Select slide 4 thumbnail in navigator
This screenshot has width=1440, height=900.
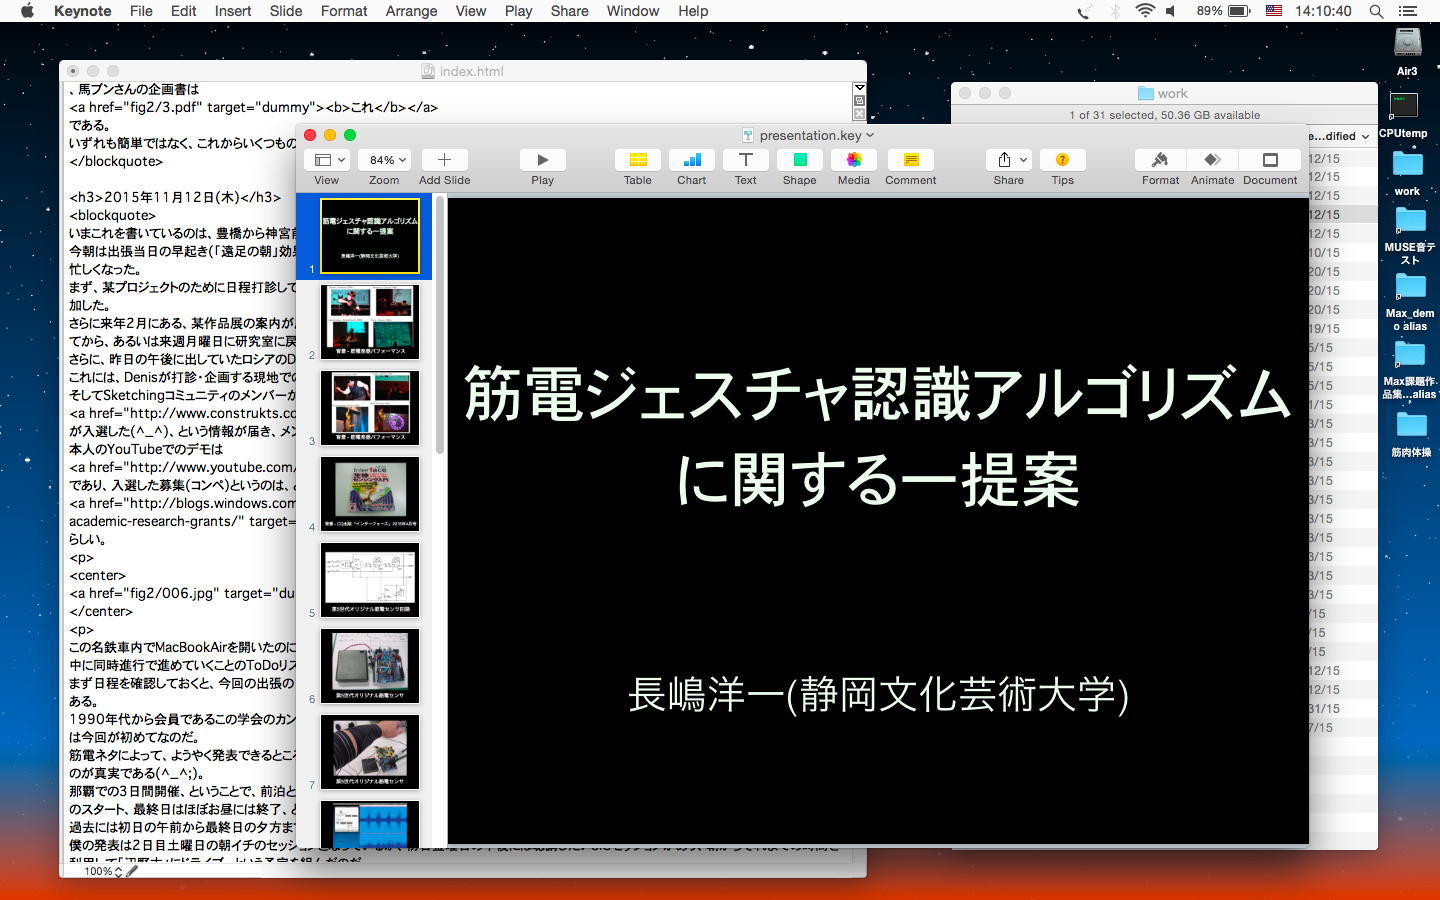point(370,493)
